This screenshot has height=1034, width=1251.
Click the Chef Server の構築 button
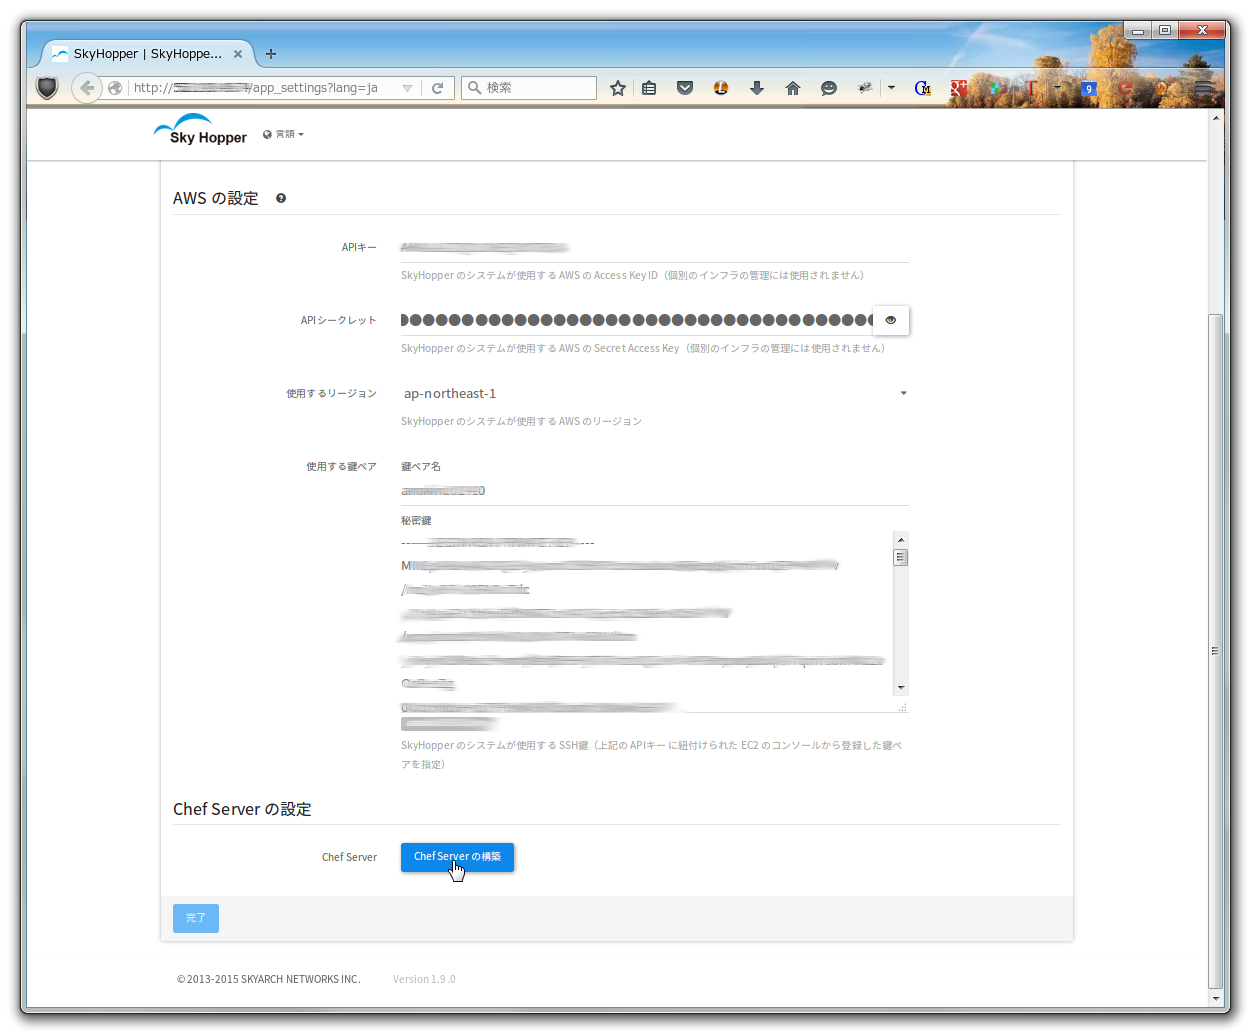click(457, 857)
